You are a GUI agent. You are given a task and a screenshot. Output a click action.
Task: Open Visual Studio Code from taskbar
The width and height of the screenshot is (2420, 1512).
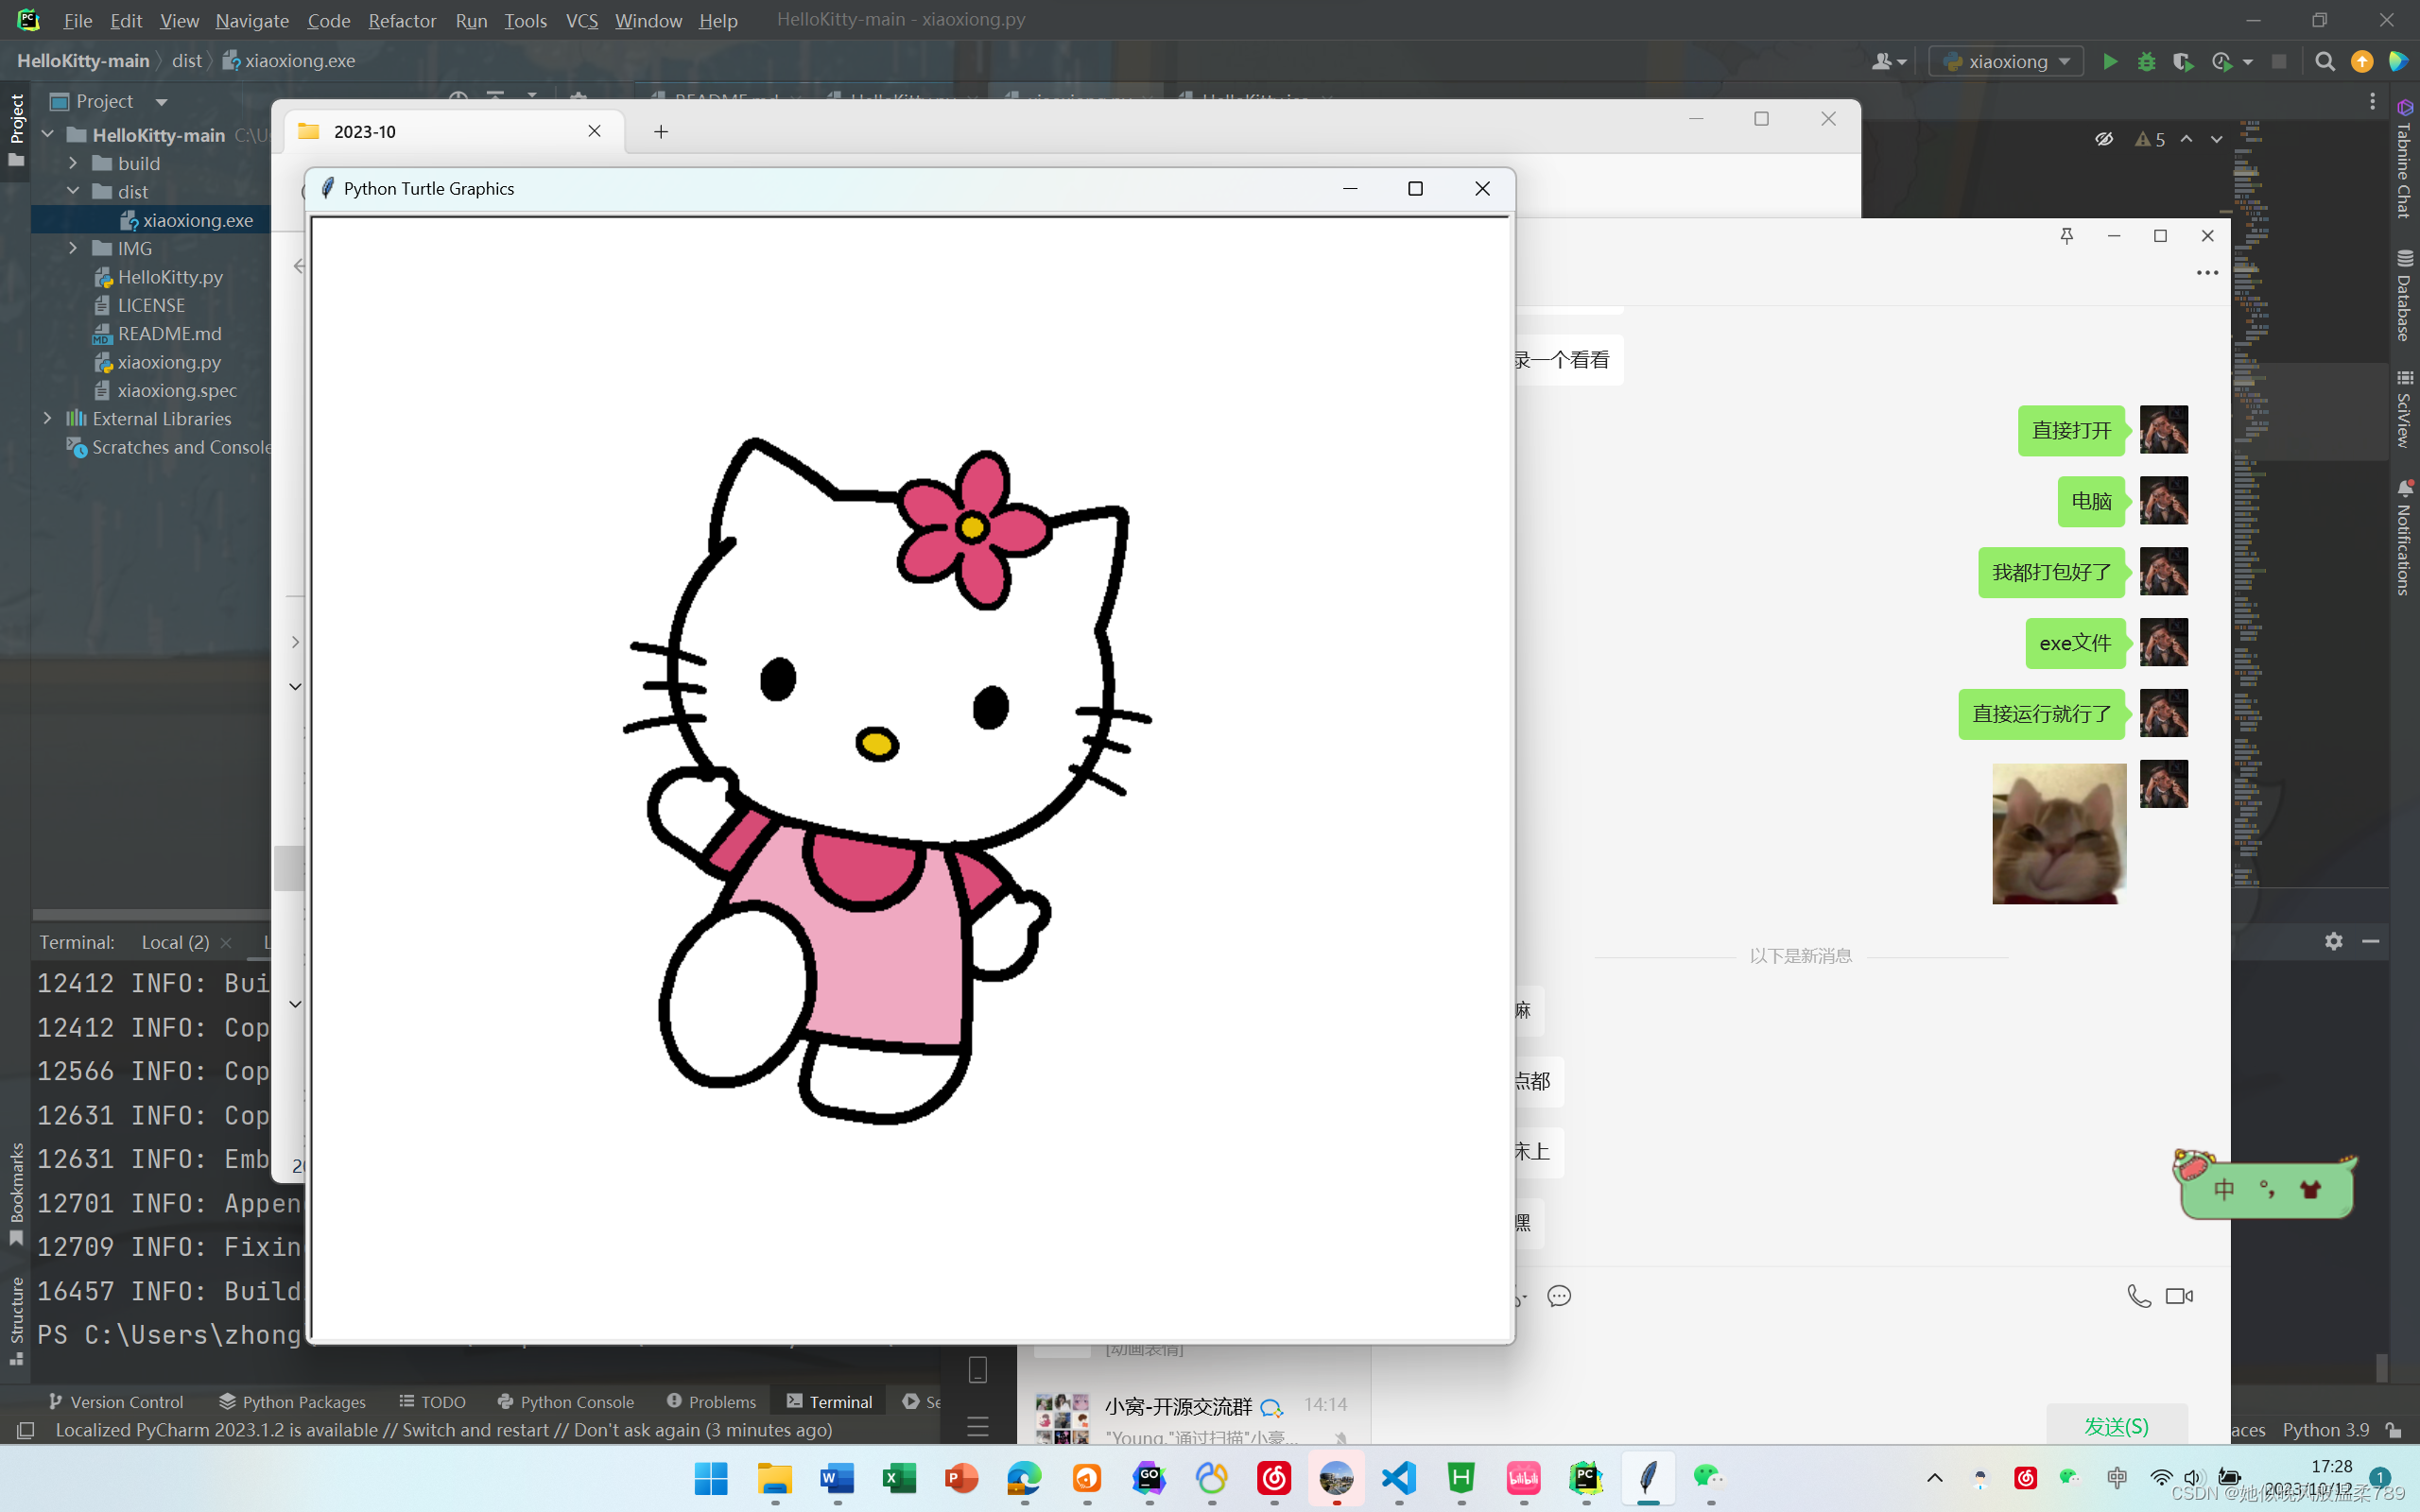click(1399, 1478)
